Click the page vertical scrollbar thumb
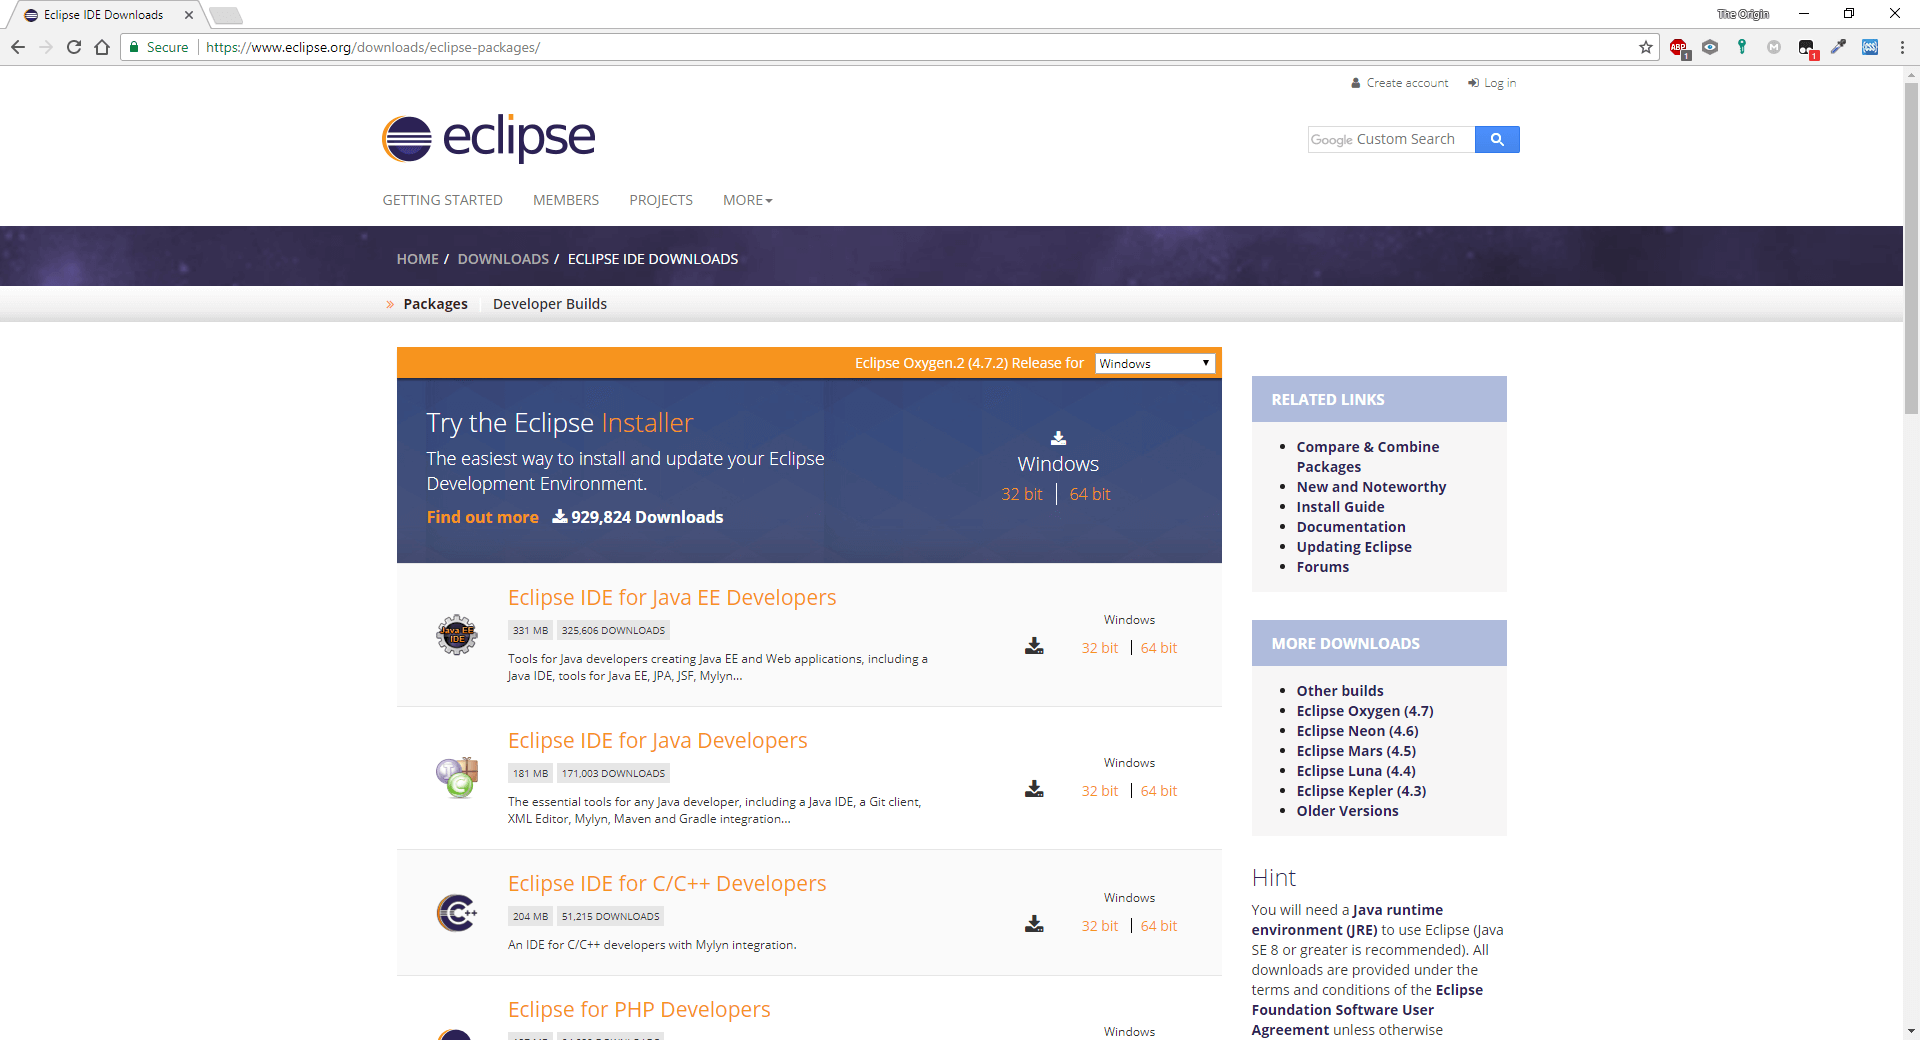Image resolution: width=1920 pixels, height=1040 pixels. tap(1911, 248)
